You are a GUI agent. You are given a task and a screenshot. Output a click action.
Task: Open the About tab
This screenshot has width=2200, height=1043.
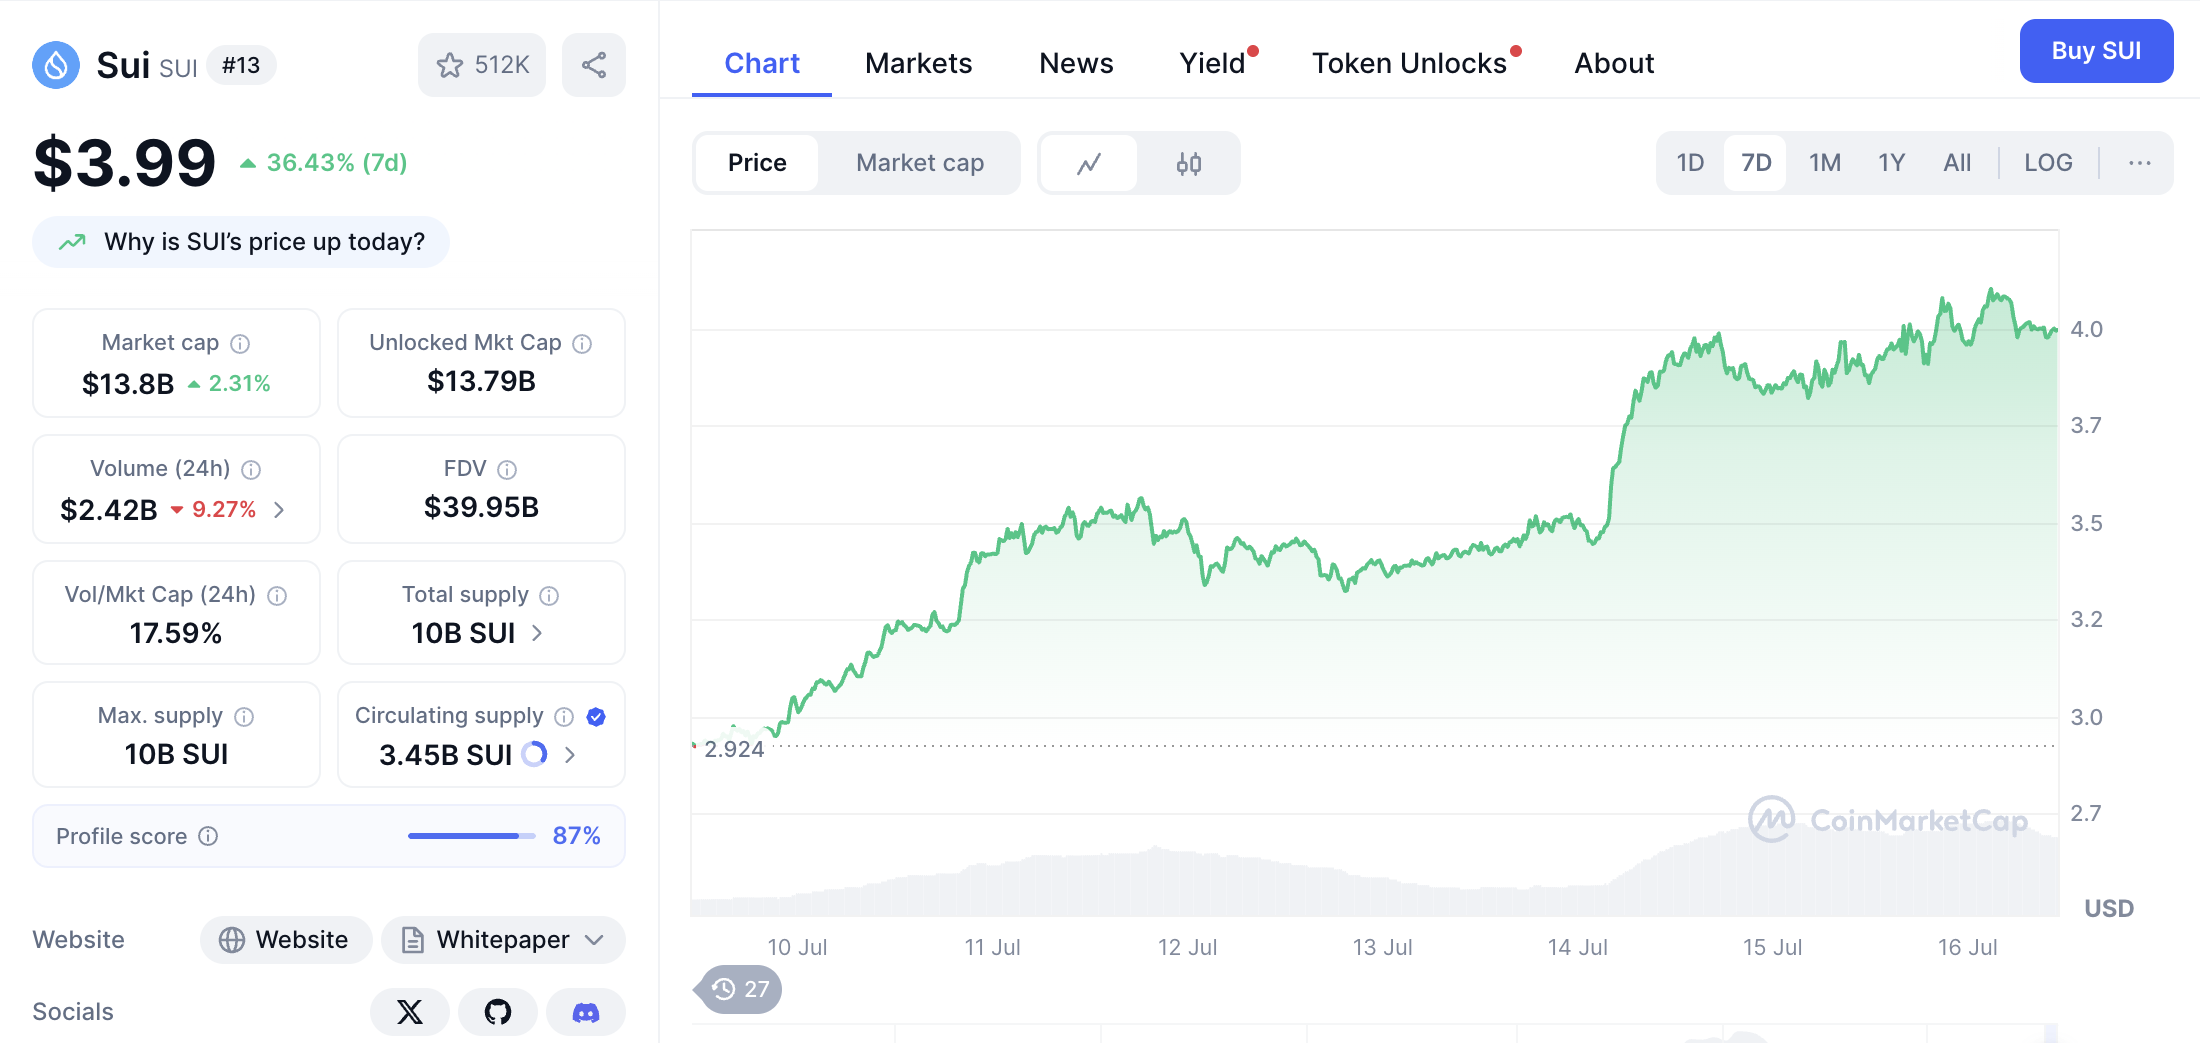pos(1614,63)
